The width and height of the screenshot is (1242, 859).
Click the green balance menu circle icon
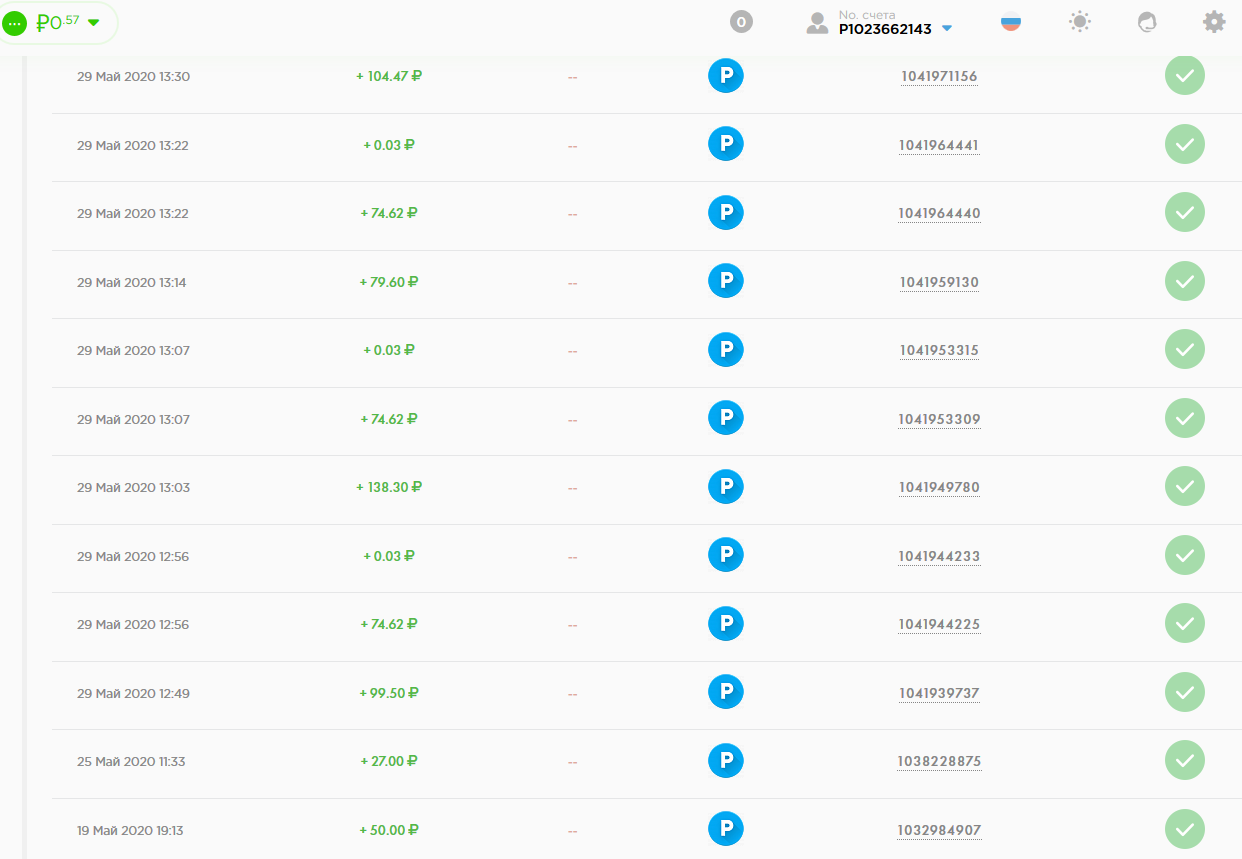click(15, 23)
